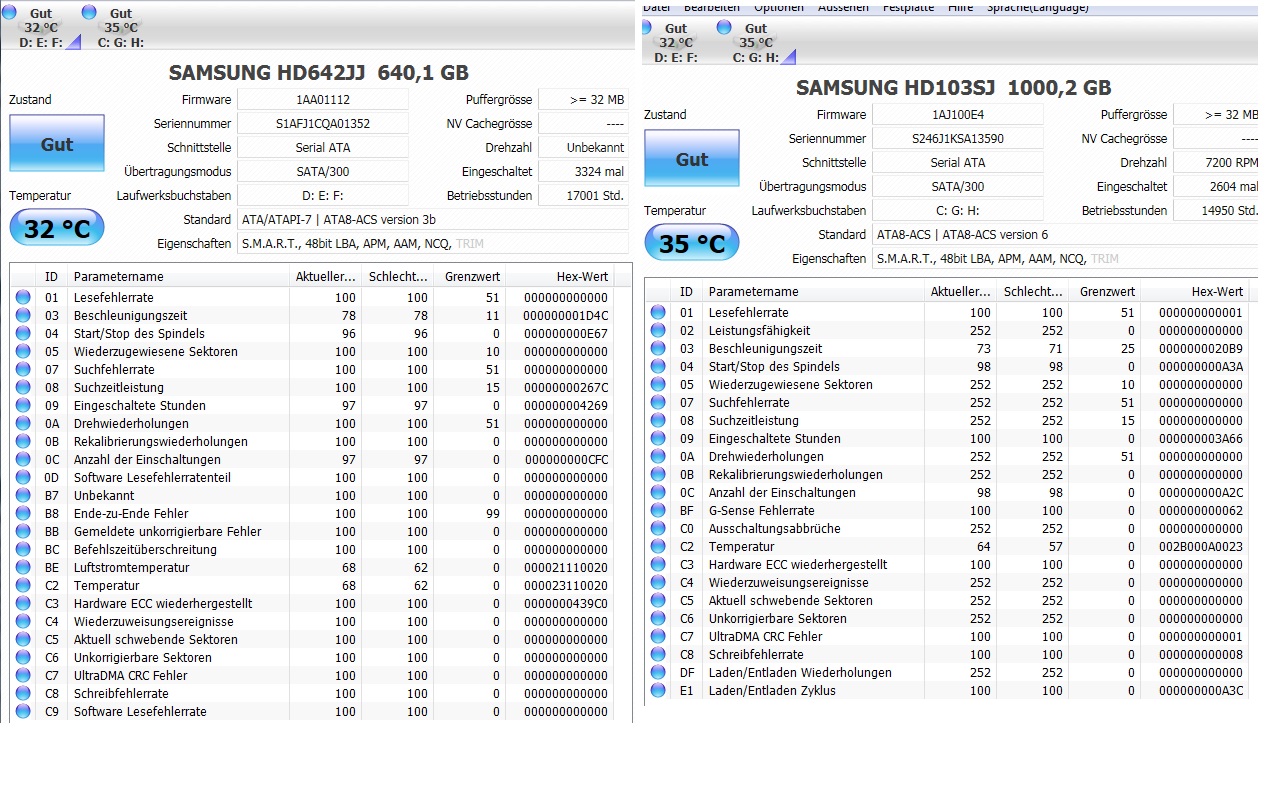1273x809 pixels.
Task: Click status orb of Hardware ECC wiederhergestellt row, HD103SJ
Action: pos(658,564)
